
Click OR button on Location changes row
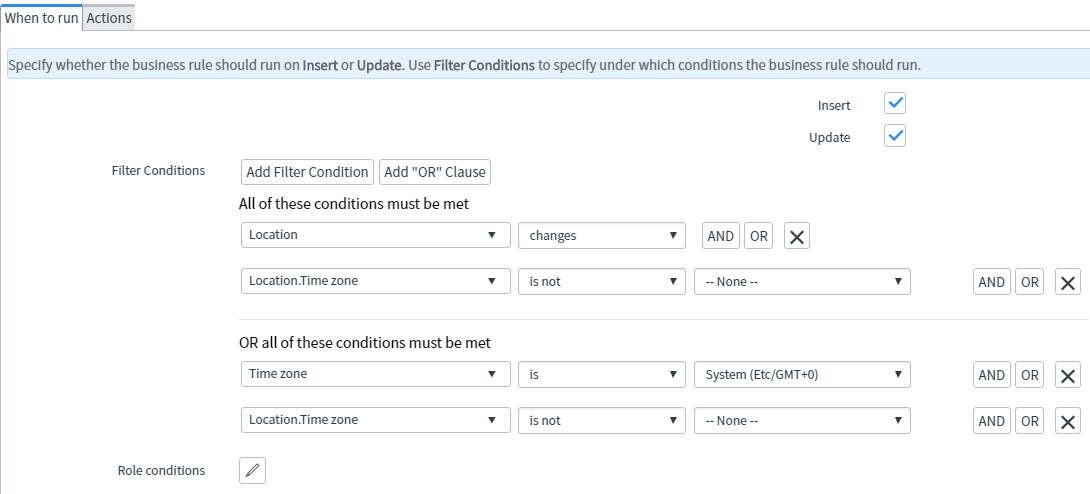pos(758,236)
